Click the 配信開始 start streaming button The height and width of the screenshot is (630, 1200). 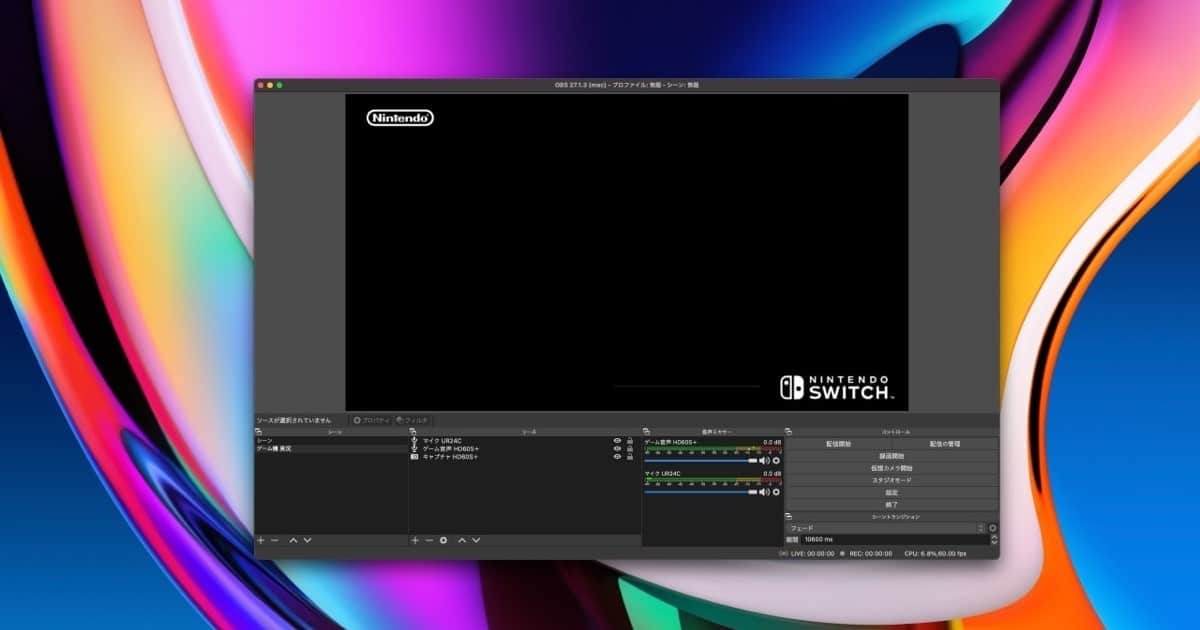(x=838, y=444)
